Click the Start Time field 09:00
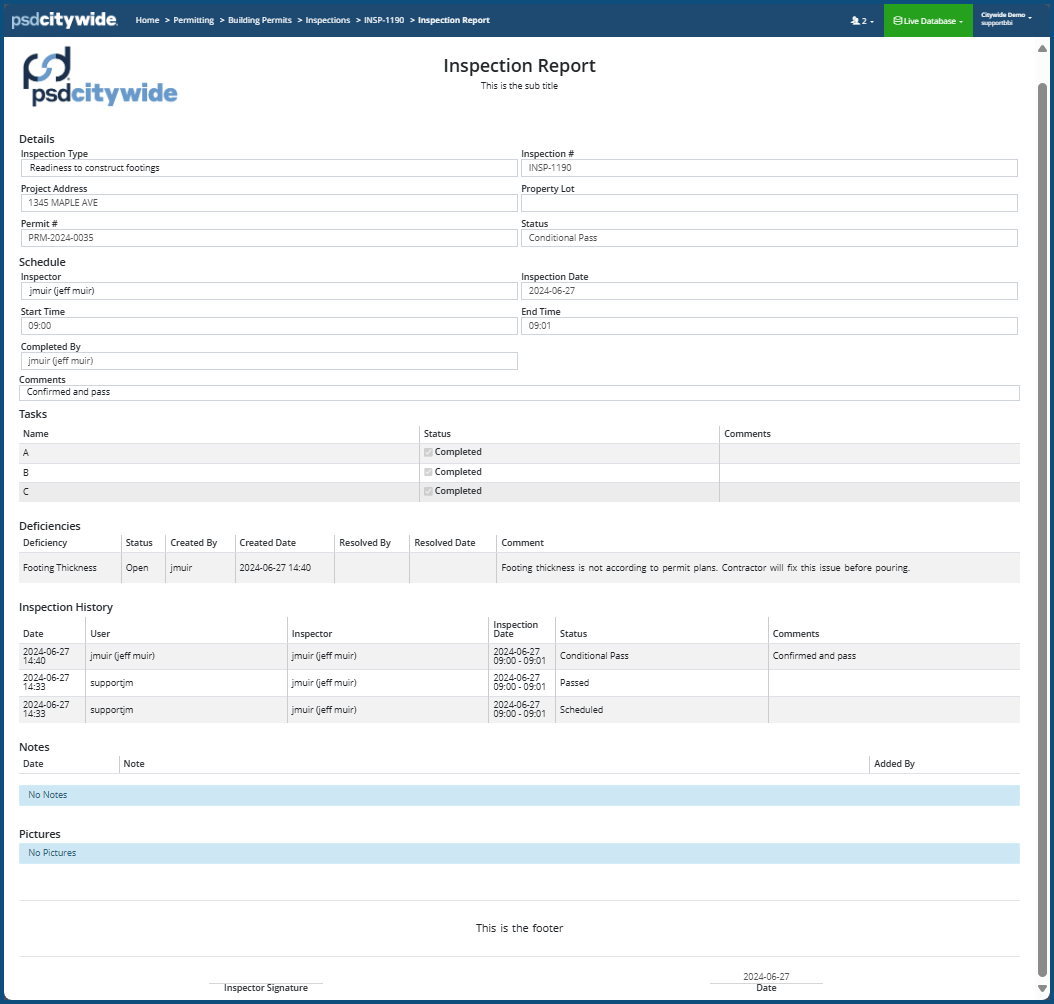 [269, 326]
